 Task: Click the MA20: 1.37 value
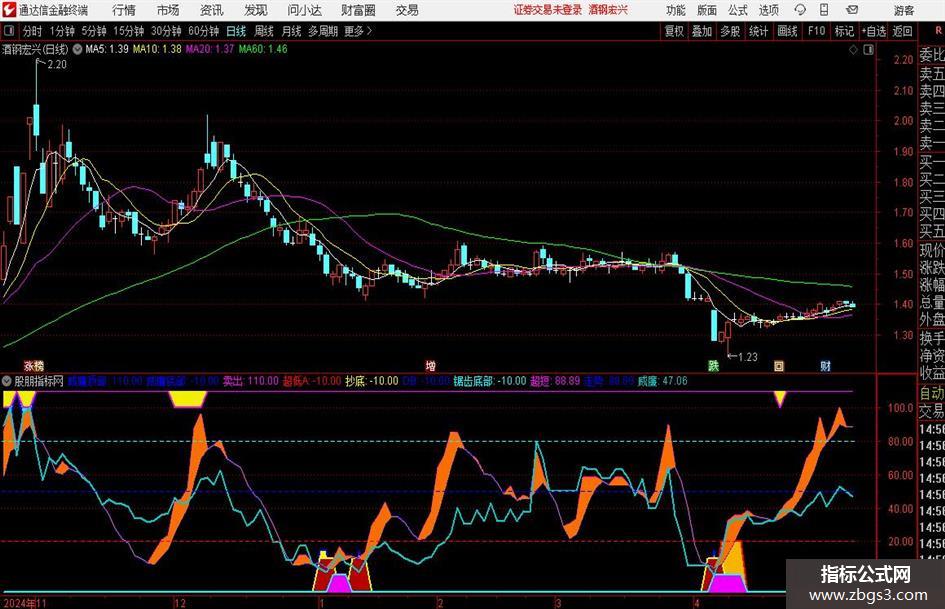coord(209,49)
